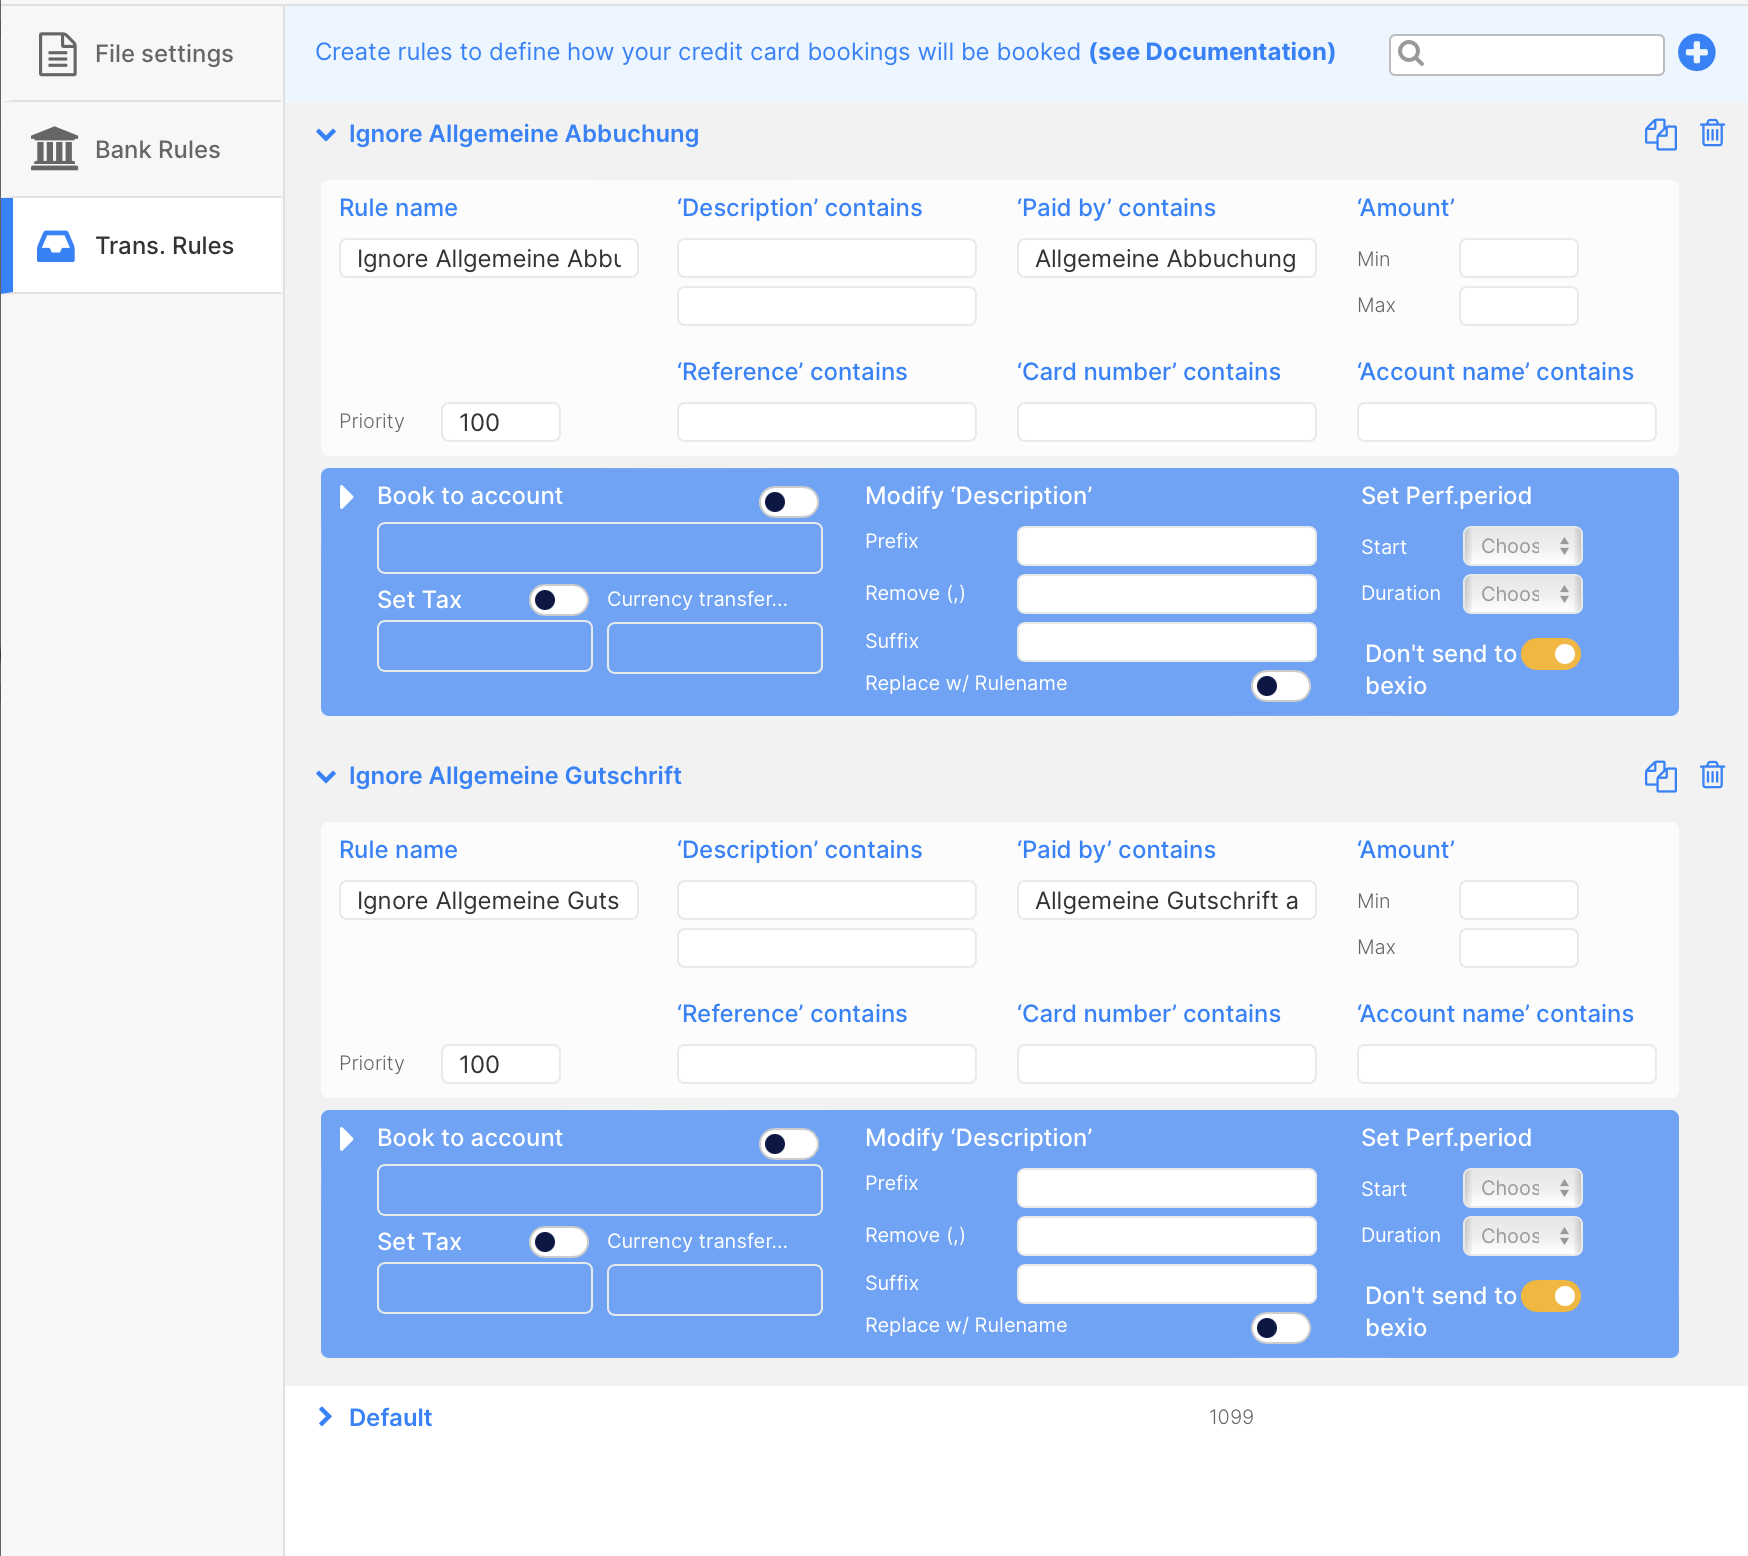Viewport: 1748px width, 1556px height.
Task: Click the magnifier icon in search box
Action: pos(1411,54)
